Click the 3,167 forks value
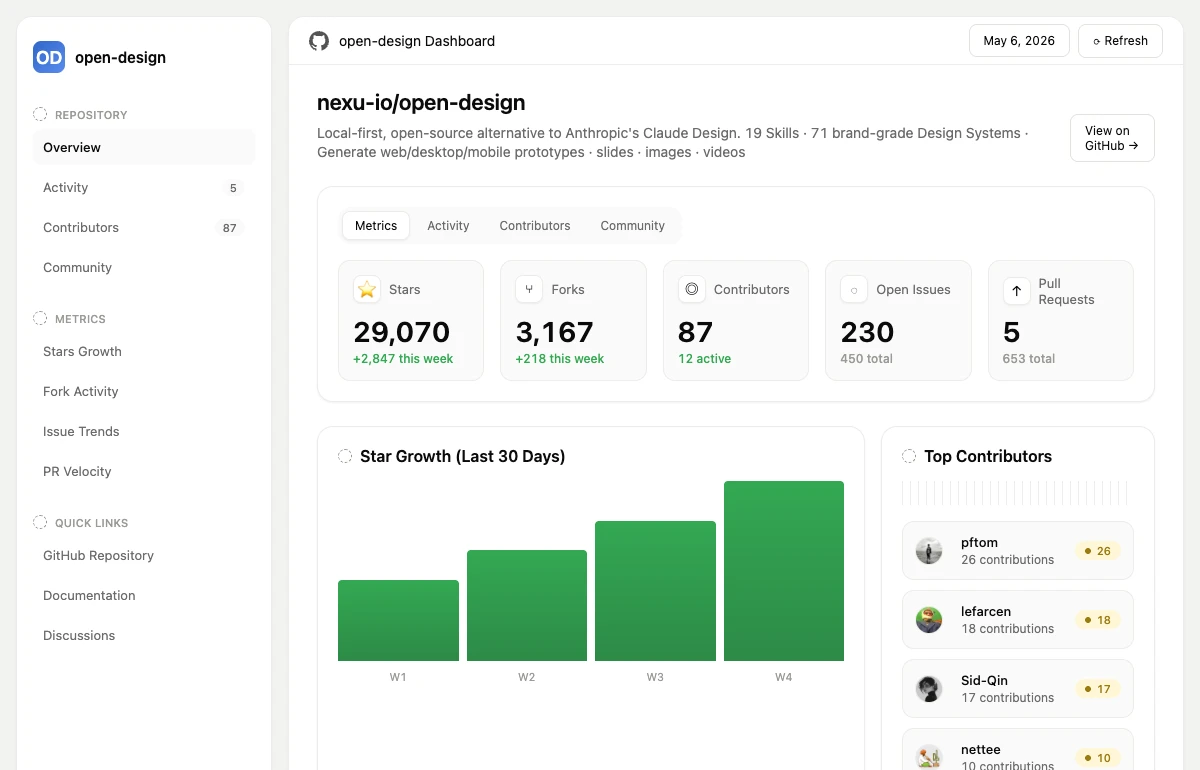 point(555,332)
